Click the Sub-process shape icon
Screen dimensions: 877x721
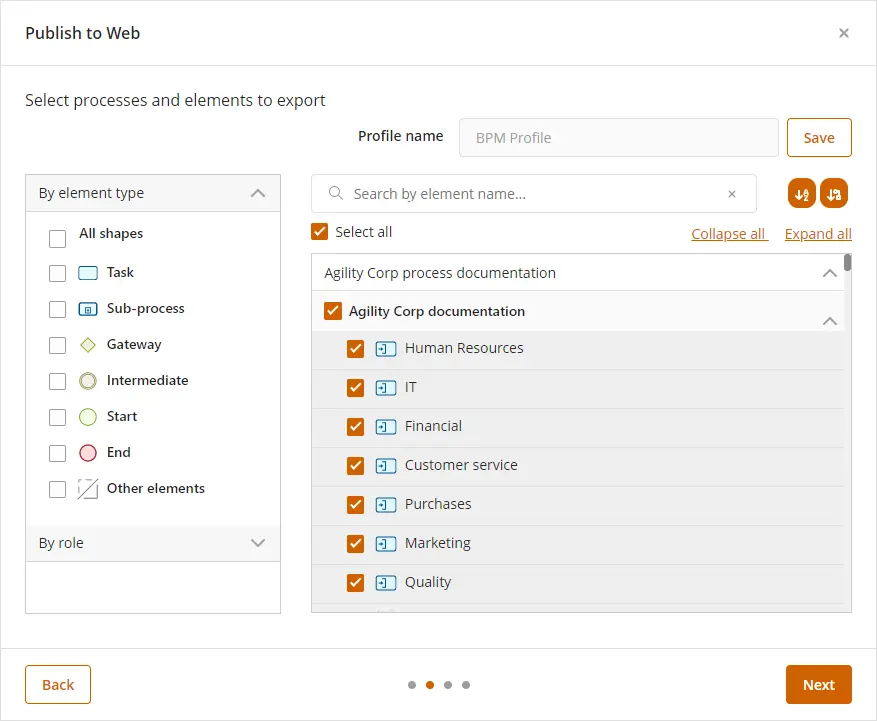(88, 309)
